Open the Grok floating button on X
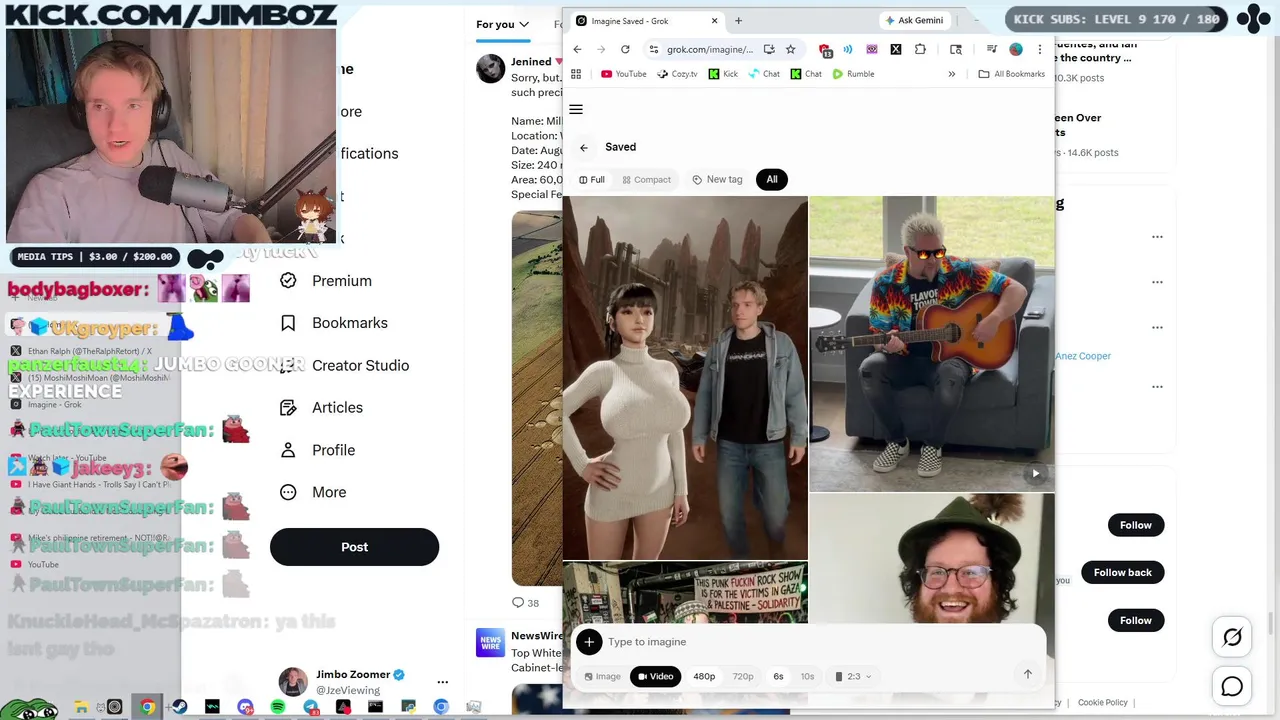This screenshot has width=1280, height=720. click(x=1232, y=637)
